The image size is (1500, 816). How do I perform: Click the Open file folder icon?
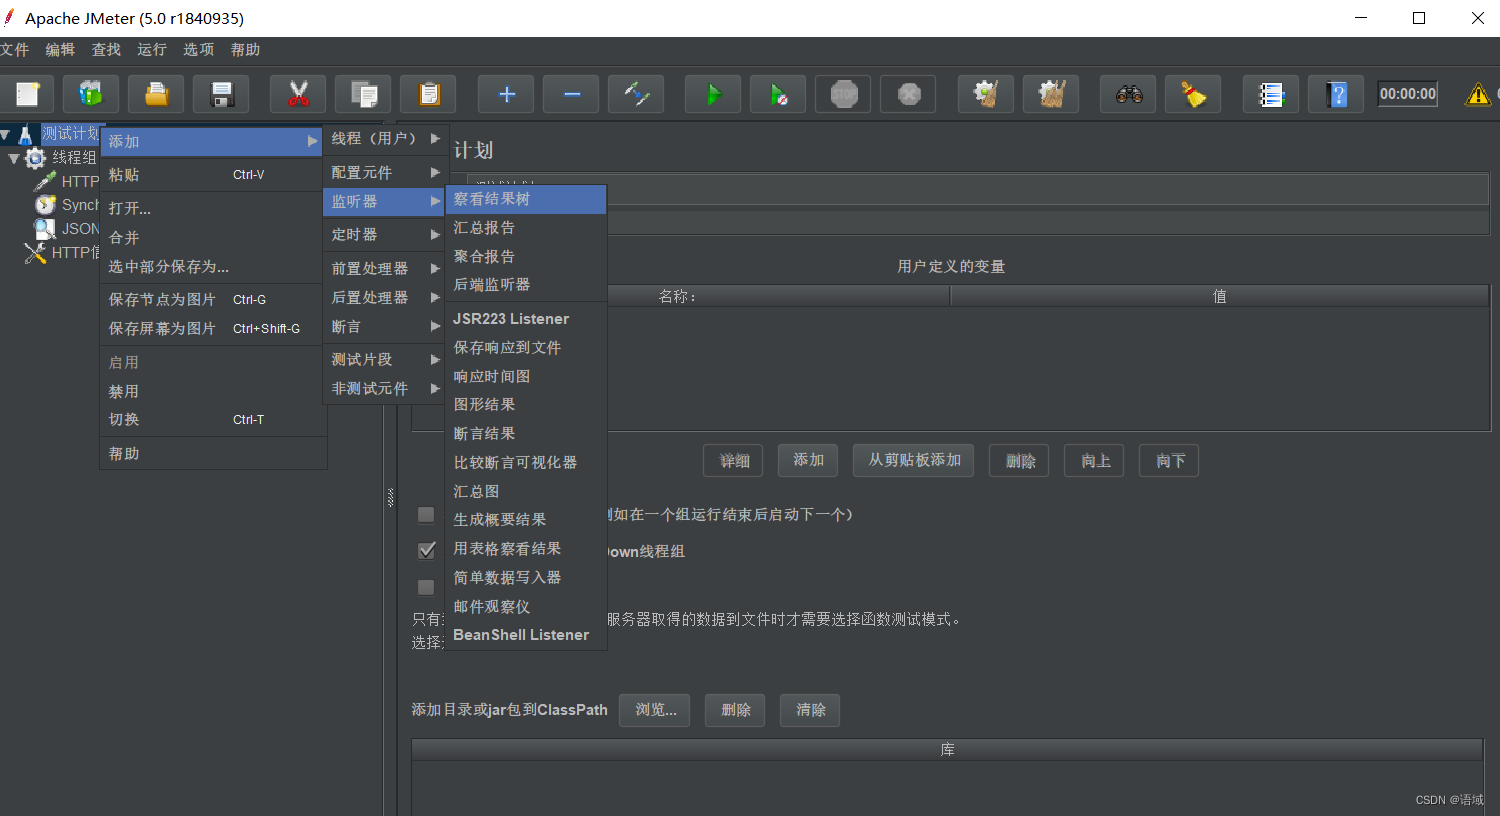pyautogui.click(x=156, y=94)
